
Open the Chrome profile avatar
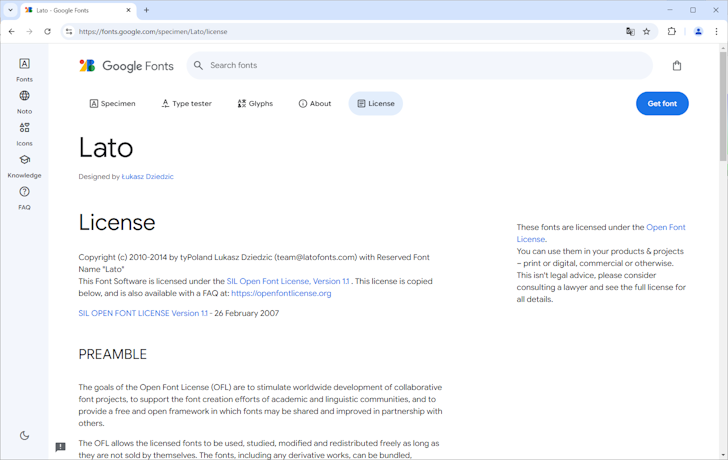click(698, 32)
